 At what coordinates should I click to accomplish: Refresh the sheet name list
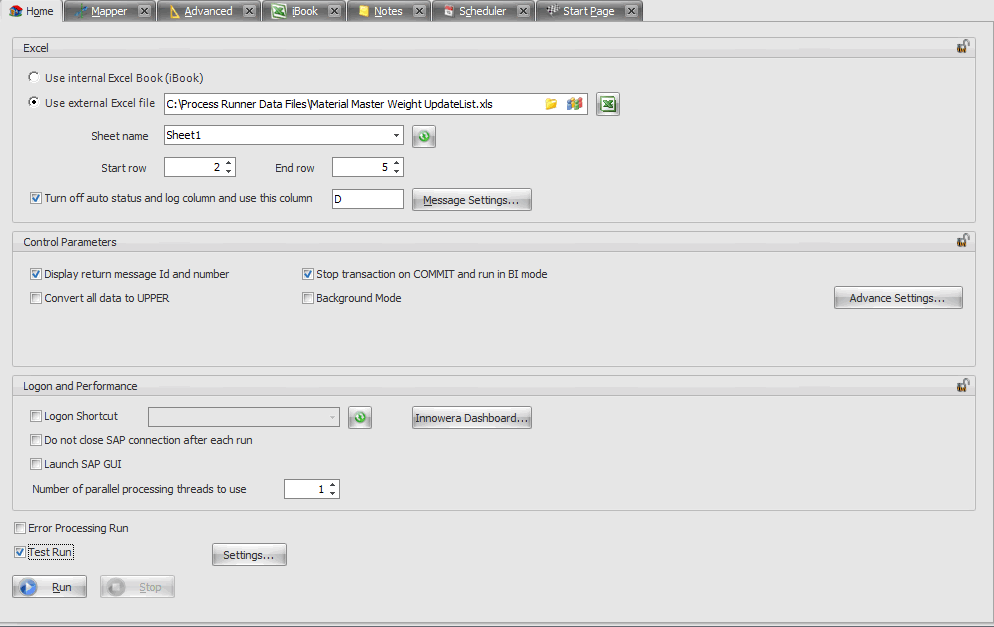coord(424,137)
